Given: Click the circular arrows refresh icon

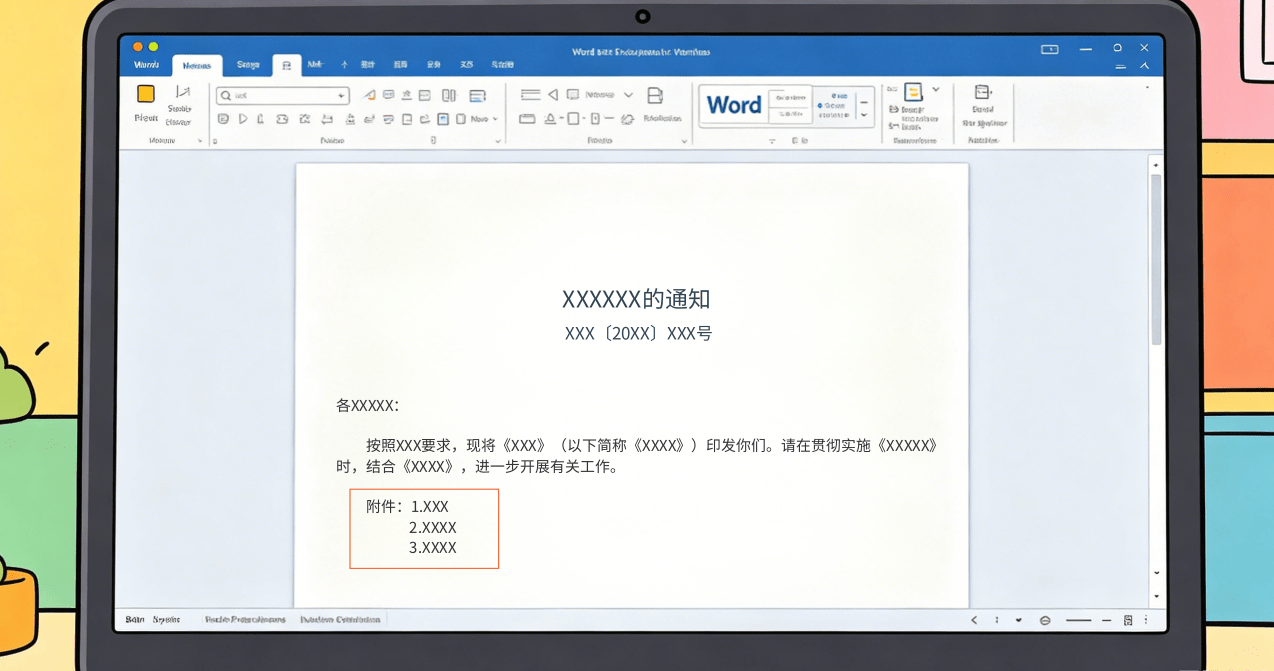Looking at the screenshot, I should (628, 119).
